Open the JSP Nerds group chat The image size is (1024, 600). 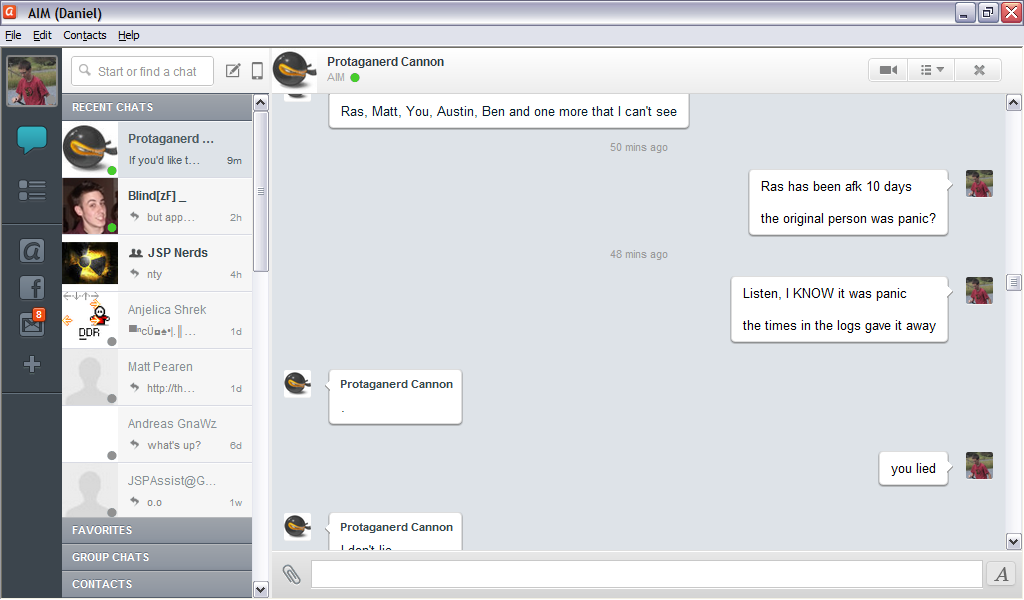click(x=157, y=263)
